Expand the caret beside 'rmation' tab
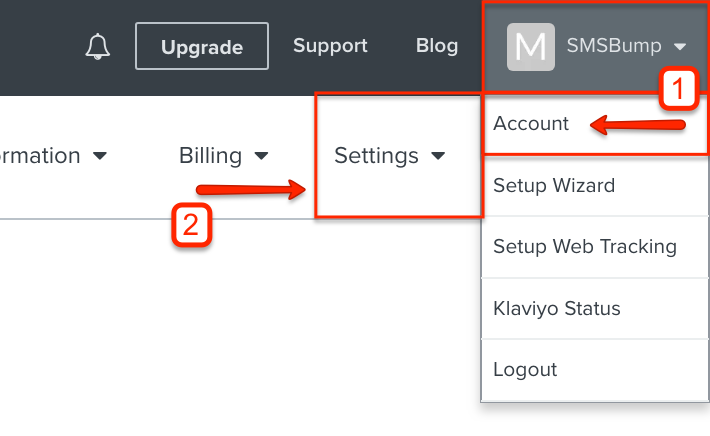This screenshot has height=436, width=710. click(x=100, y=156)
